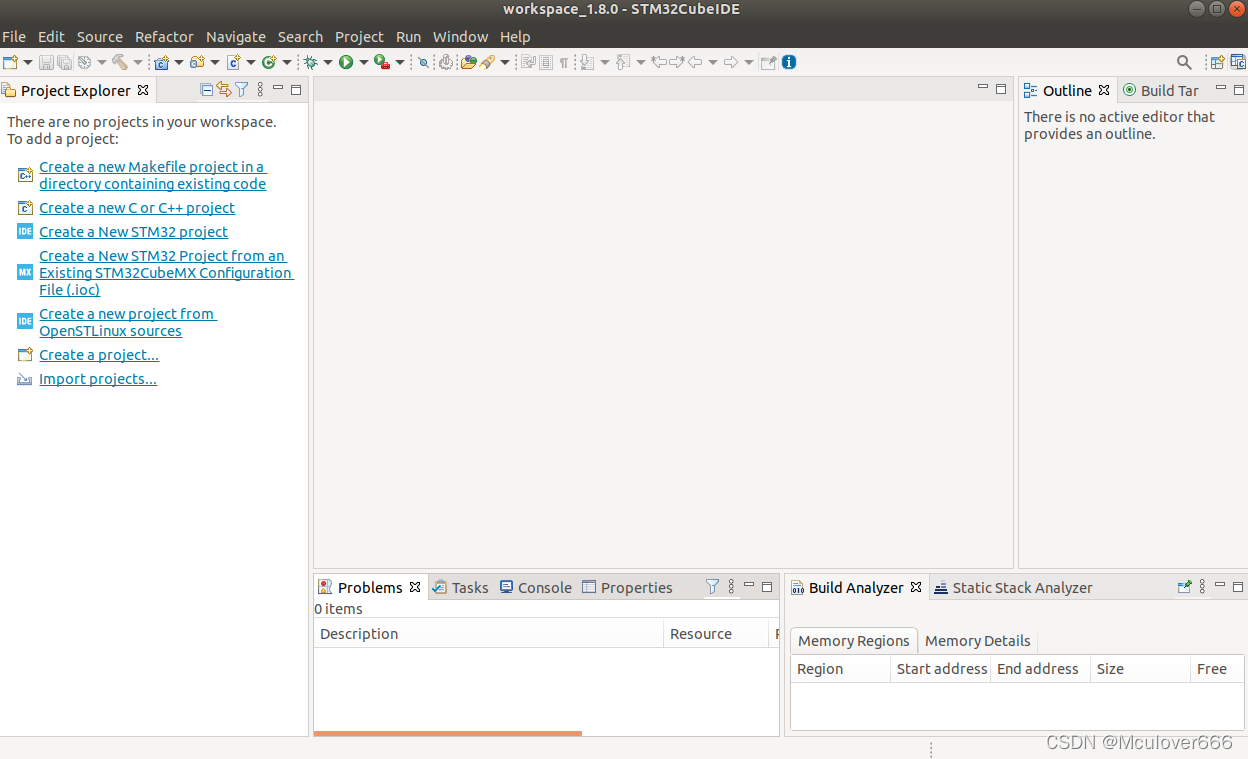Open the Window menu
1248x759 pixels.
coord(460,37)
